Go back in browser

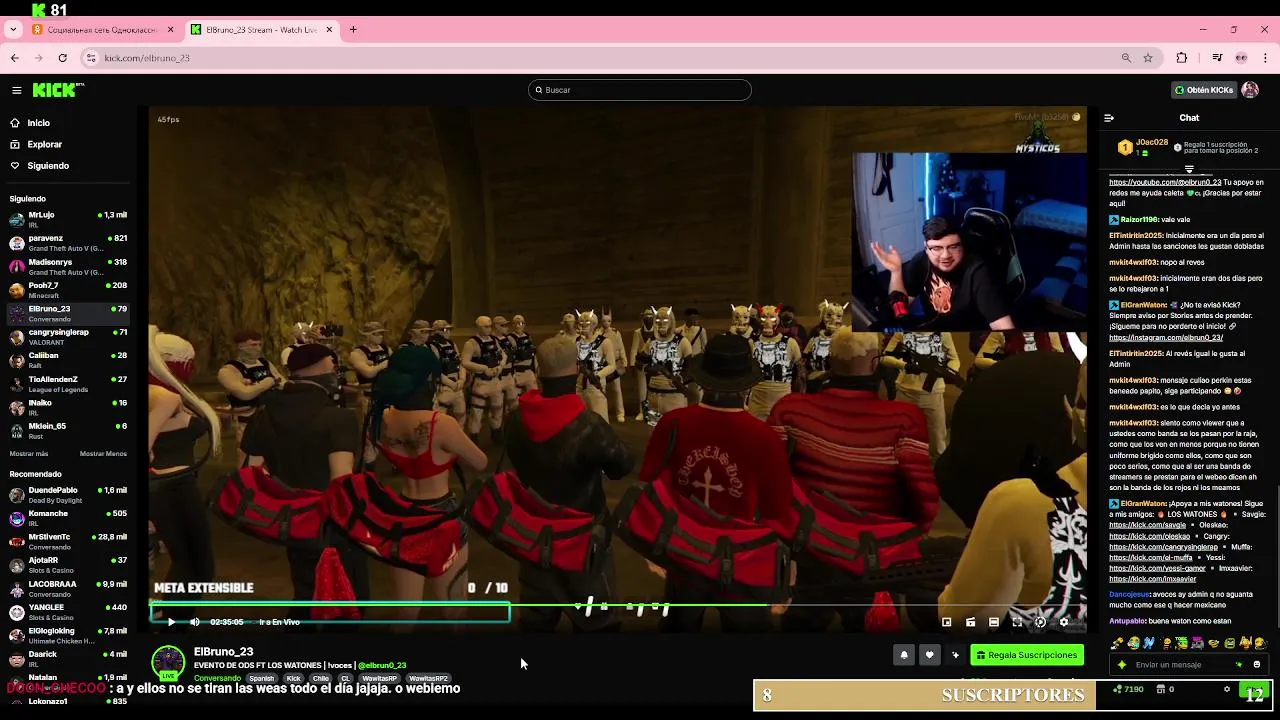15,58
